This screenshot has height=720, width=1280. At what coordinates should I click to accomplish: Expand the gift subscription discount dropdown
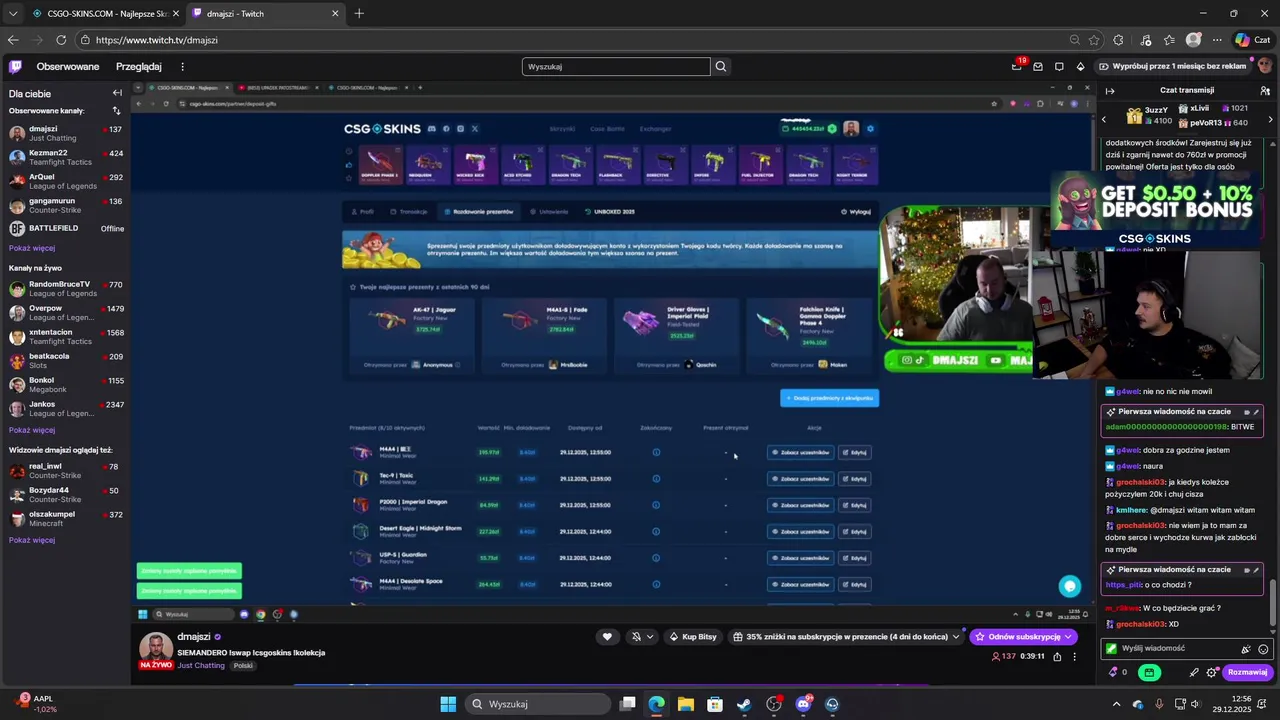[956, 637]
